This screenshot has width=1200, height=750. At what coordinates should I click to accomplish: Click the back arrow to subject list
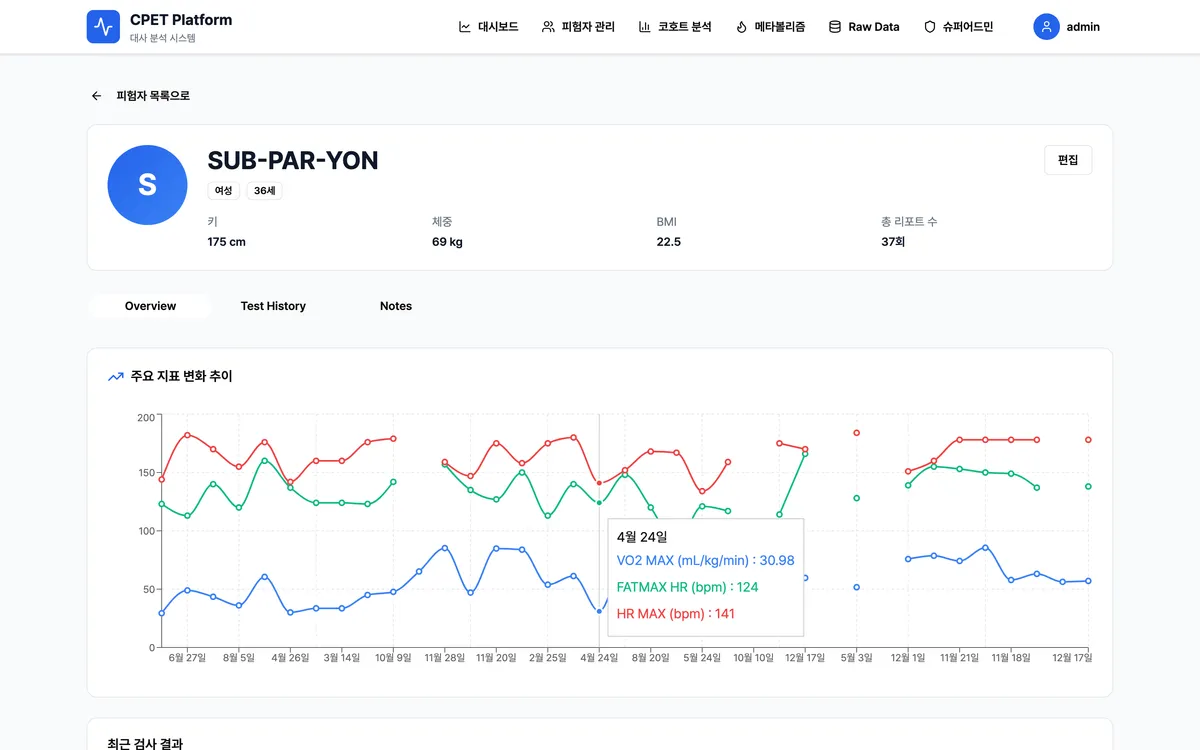point(96,95)
